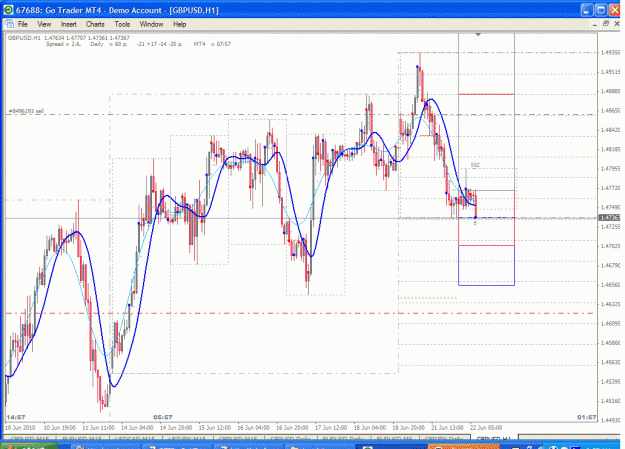Click the green Go Trader title bar icon
Image resolution: width=625 pixels, height=449 pixels.
click(8, 10)
